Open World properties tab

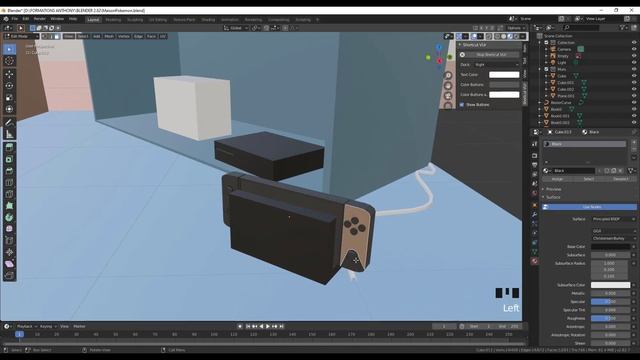click(x=534, y=193)
